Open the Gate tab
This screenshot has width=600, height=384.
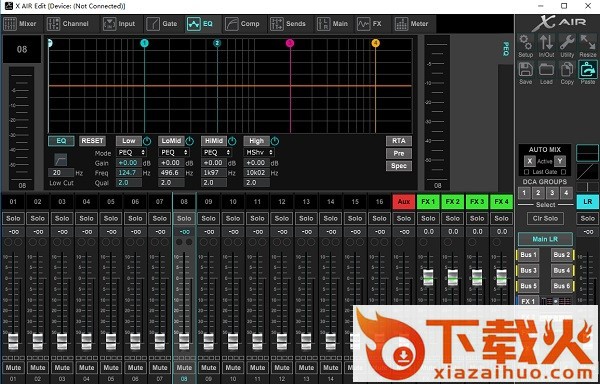[x=162, y=24]
